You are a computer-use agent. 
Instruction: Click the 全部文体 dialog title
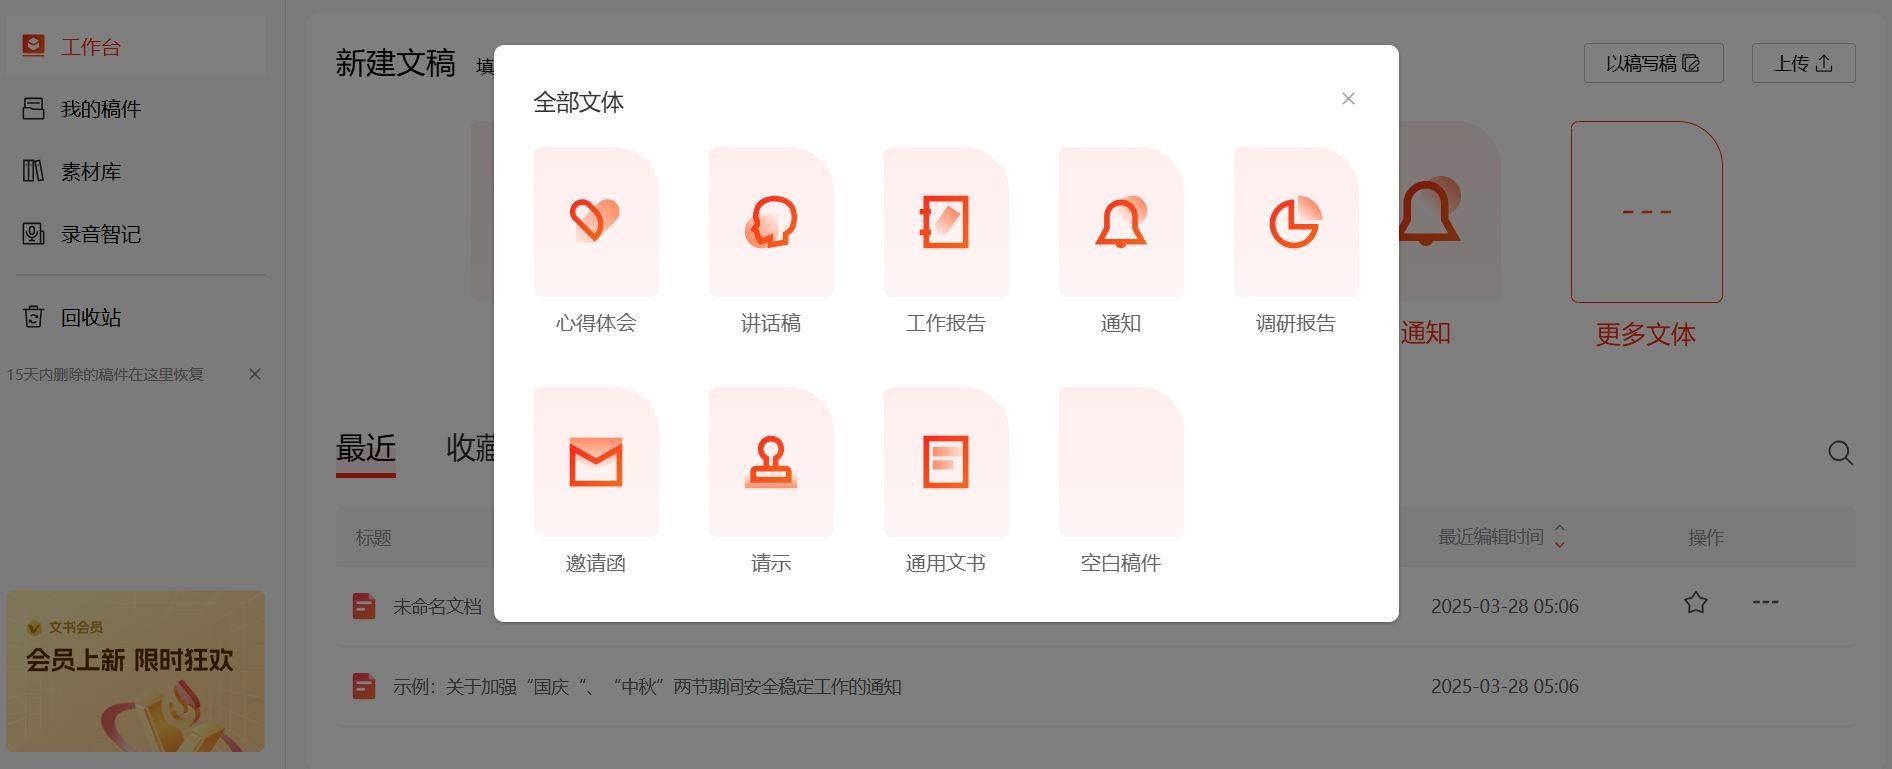(579, 102)
